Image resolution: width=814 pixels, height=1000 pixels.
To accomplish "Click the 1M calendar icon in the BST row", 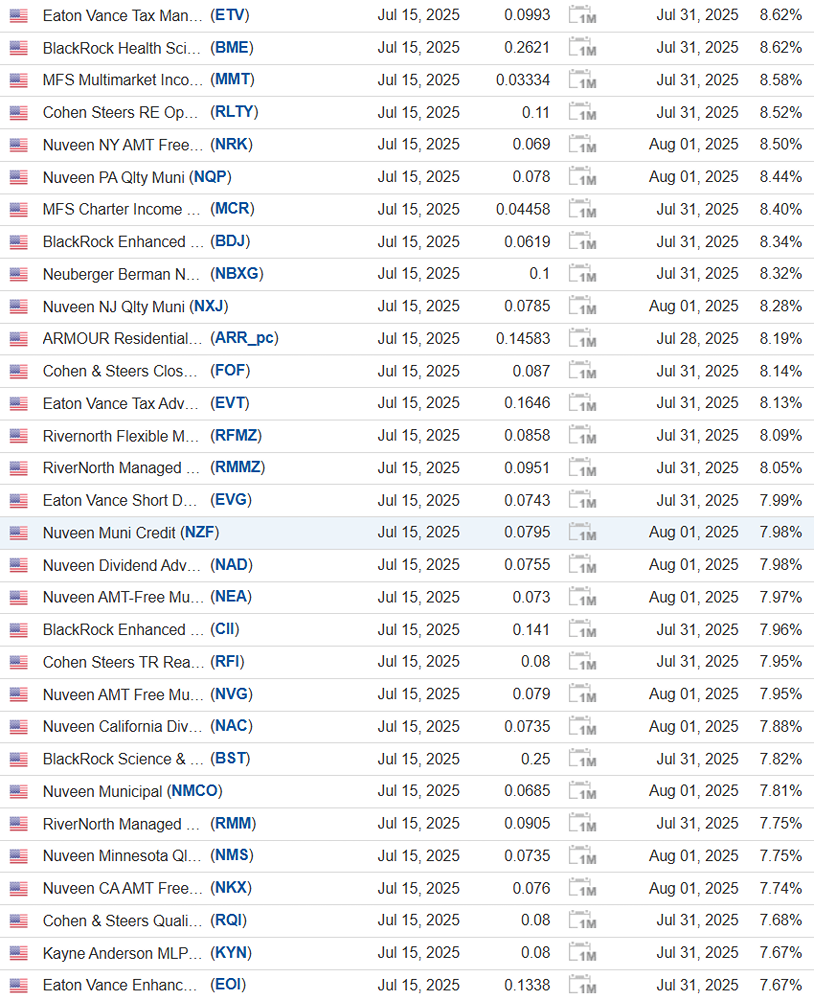I will [x=582, y=759].
